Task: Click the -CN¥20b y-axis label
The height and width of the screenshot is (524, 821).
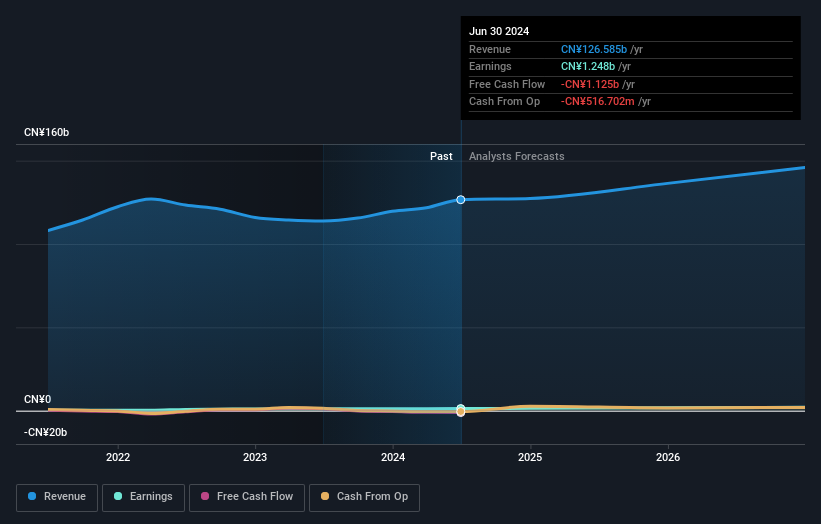Action: click(46, 432)
